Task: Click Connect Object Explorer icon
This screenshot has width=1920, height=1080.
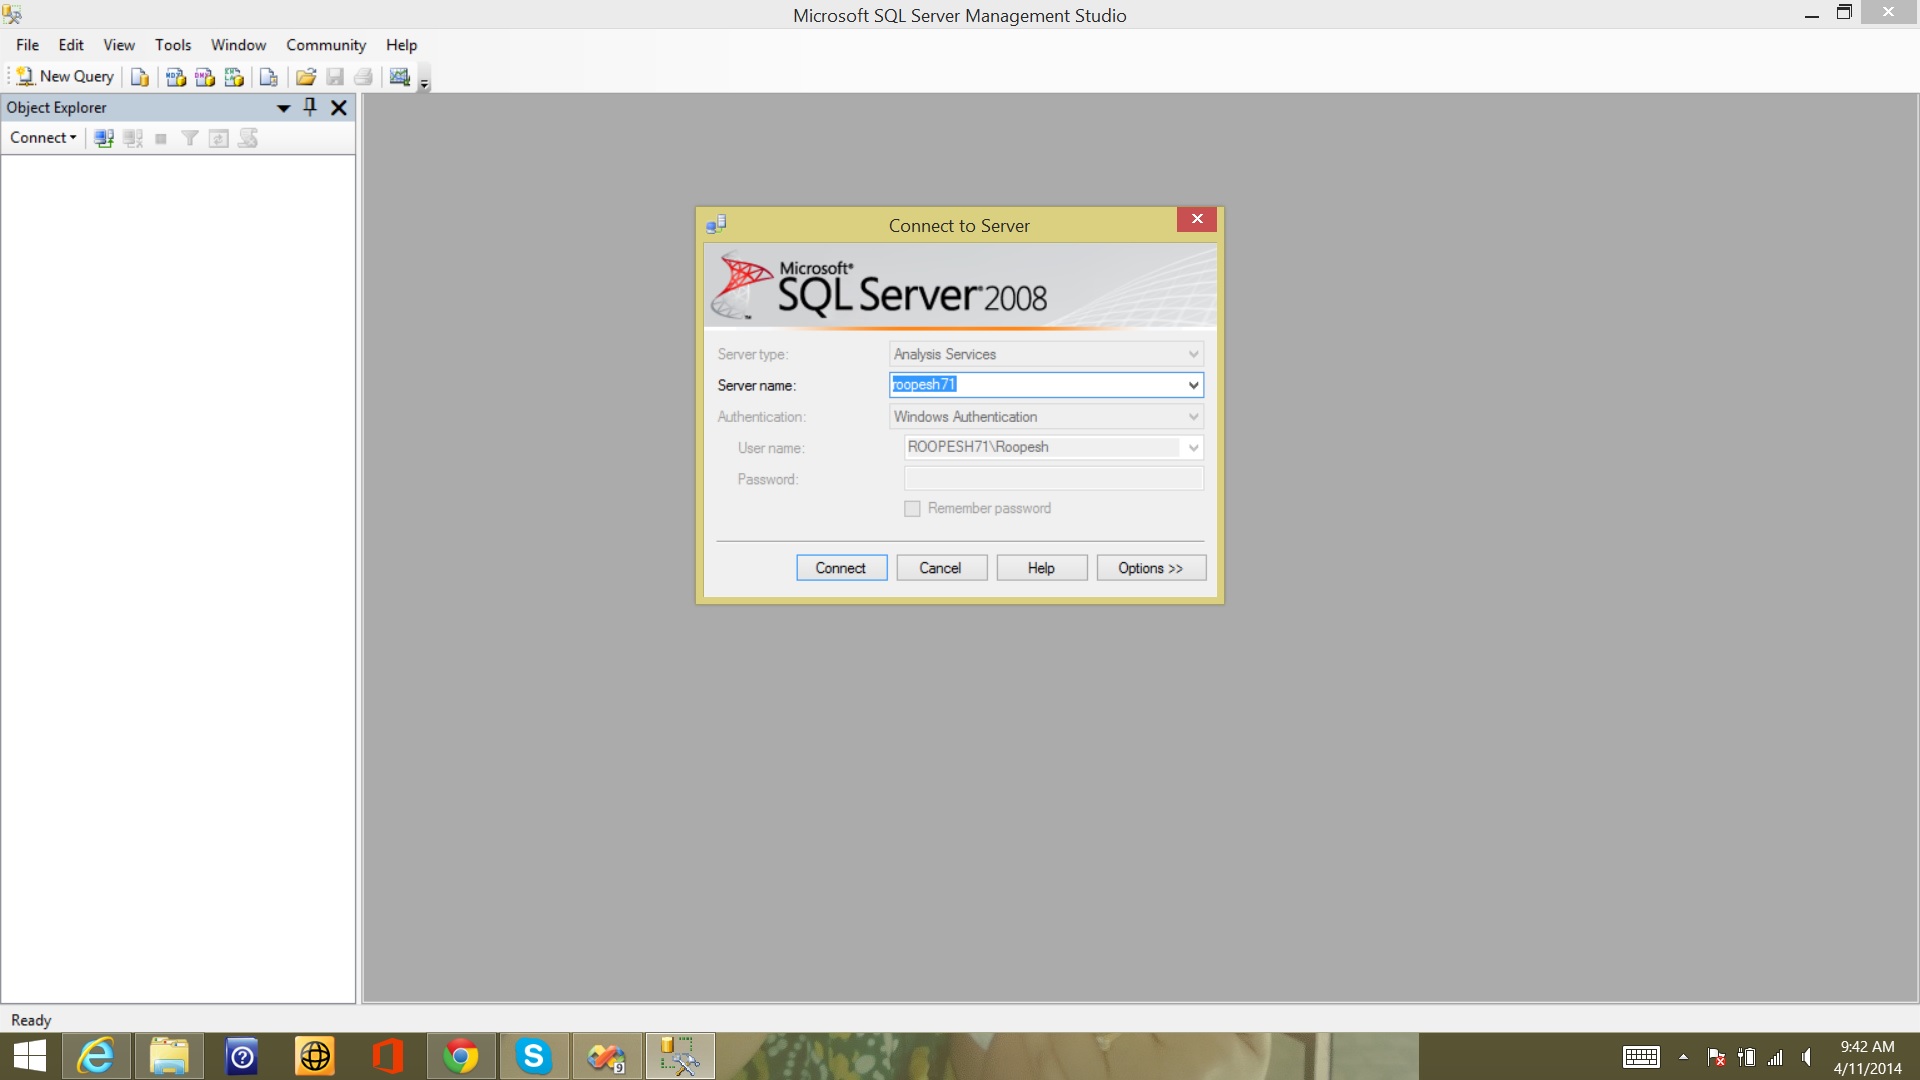Action: click(103, 138)
